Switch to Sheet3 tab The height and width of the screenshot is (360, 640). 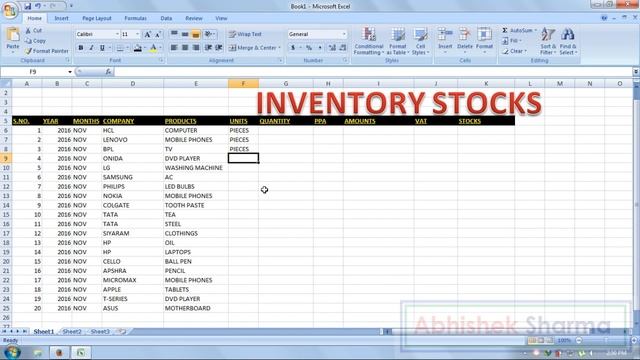[100, 331]
